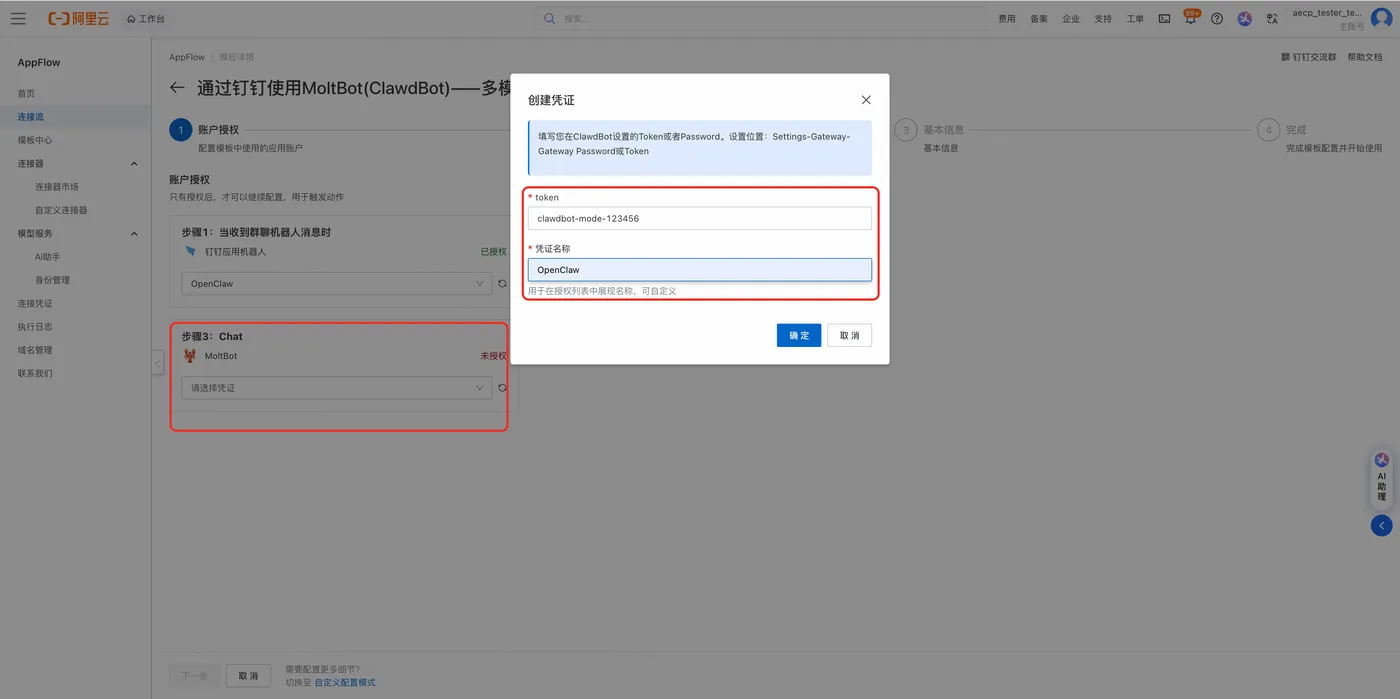Viewport: 1400px width, 699px height.
Task: Open the 工单 menu
Action: (1135, 19)
